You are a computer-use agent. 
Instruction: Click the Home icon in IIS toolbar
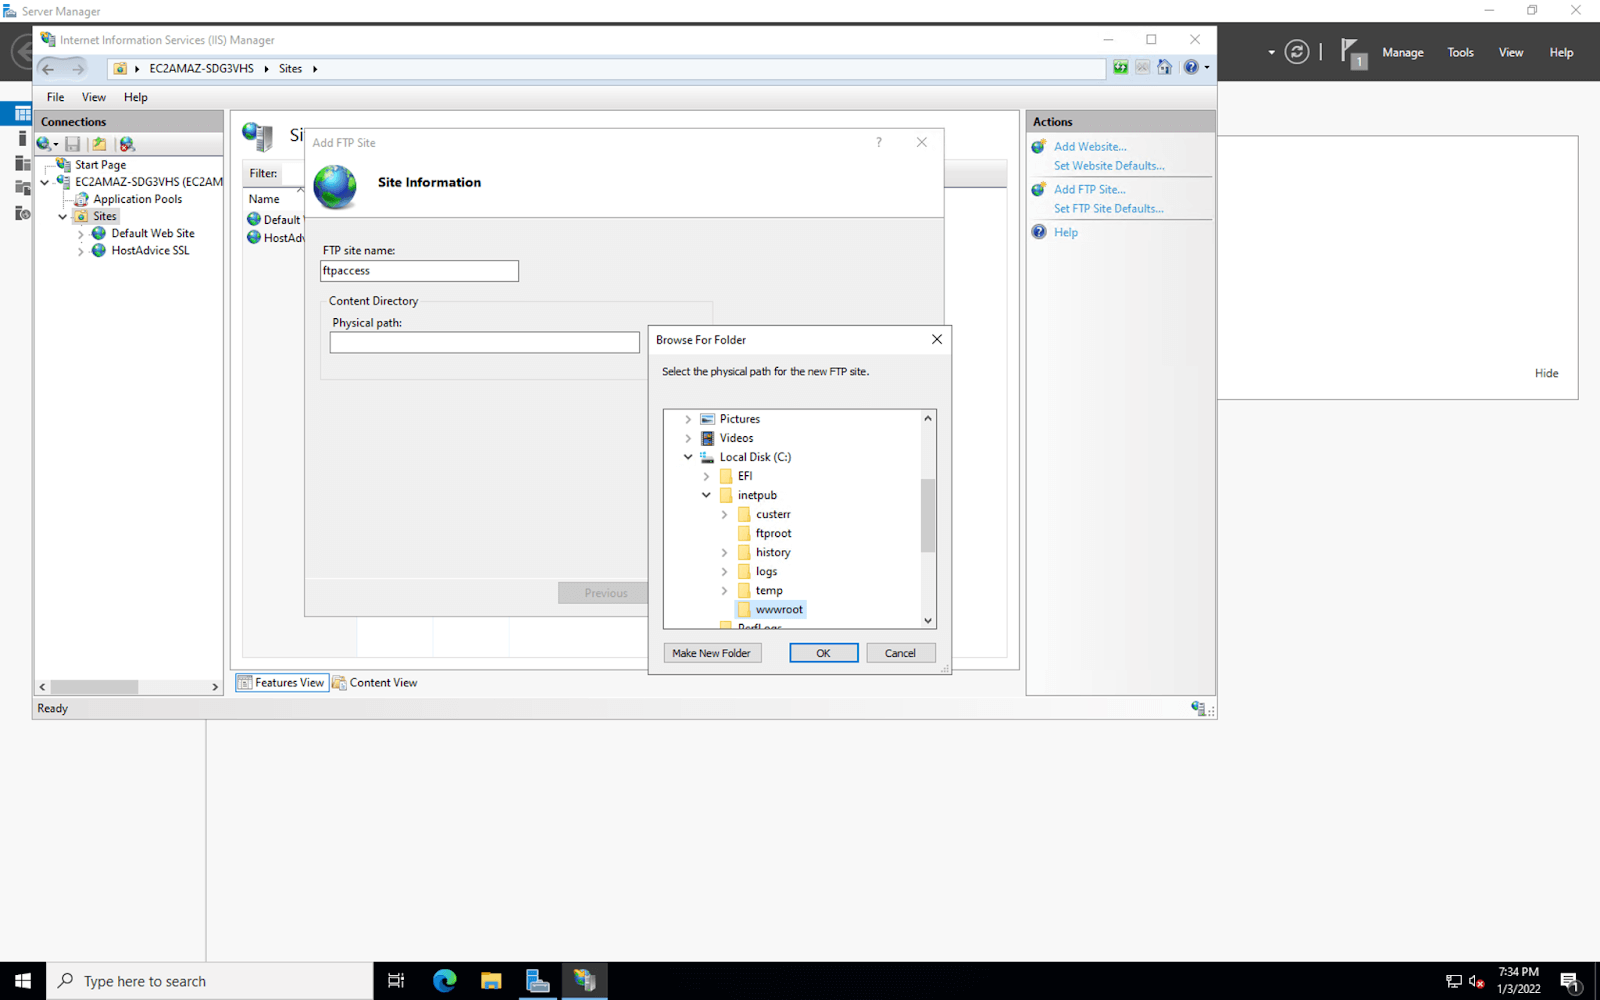pyautogui.click(x=1164, y=67)
